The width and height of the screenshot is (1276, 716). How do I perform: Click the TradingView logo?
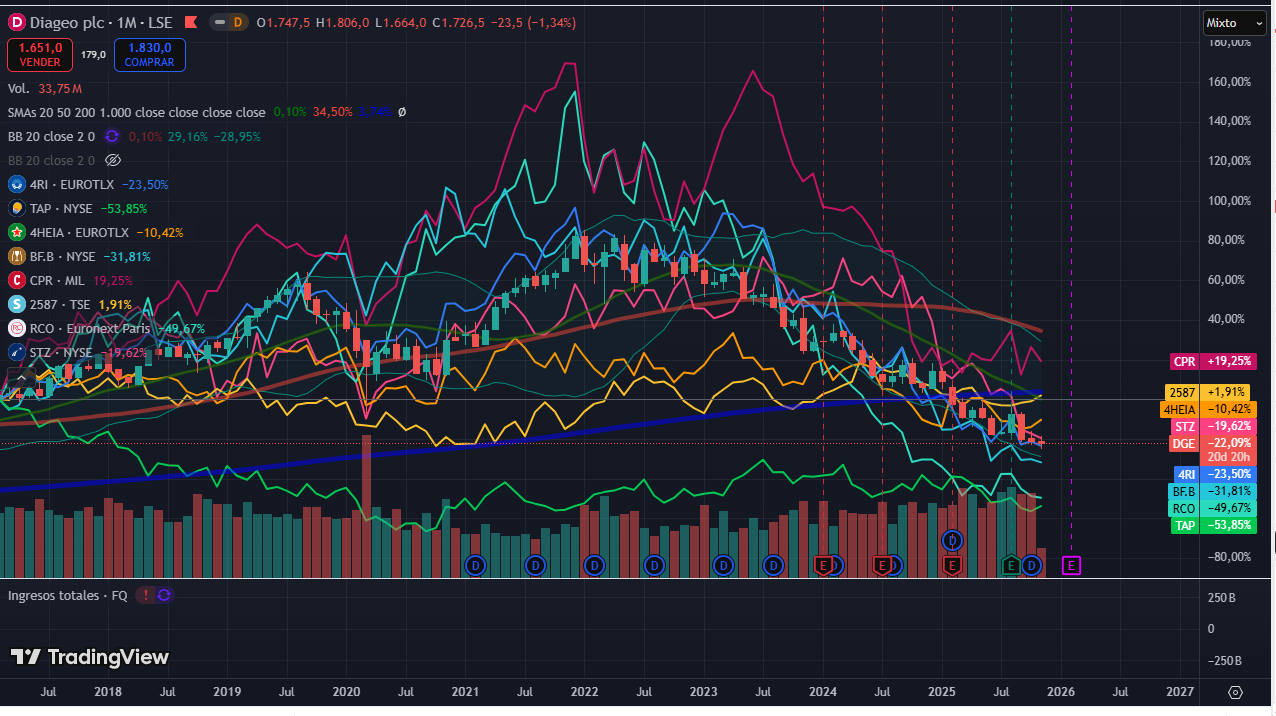tap(90, 657)
